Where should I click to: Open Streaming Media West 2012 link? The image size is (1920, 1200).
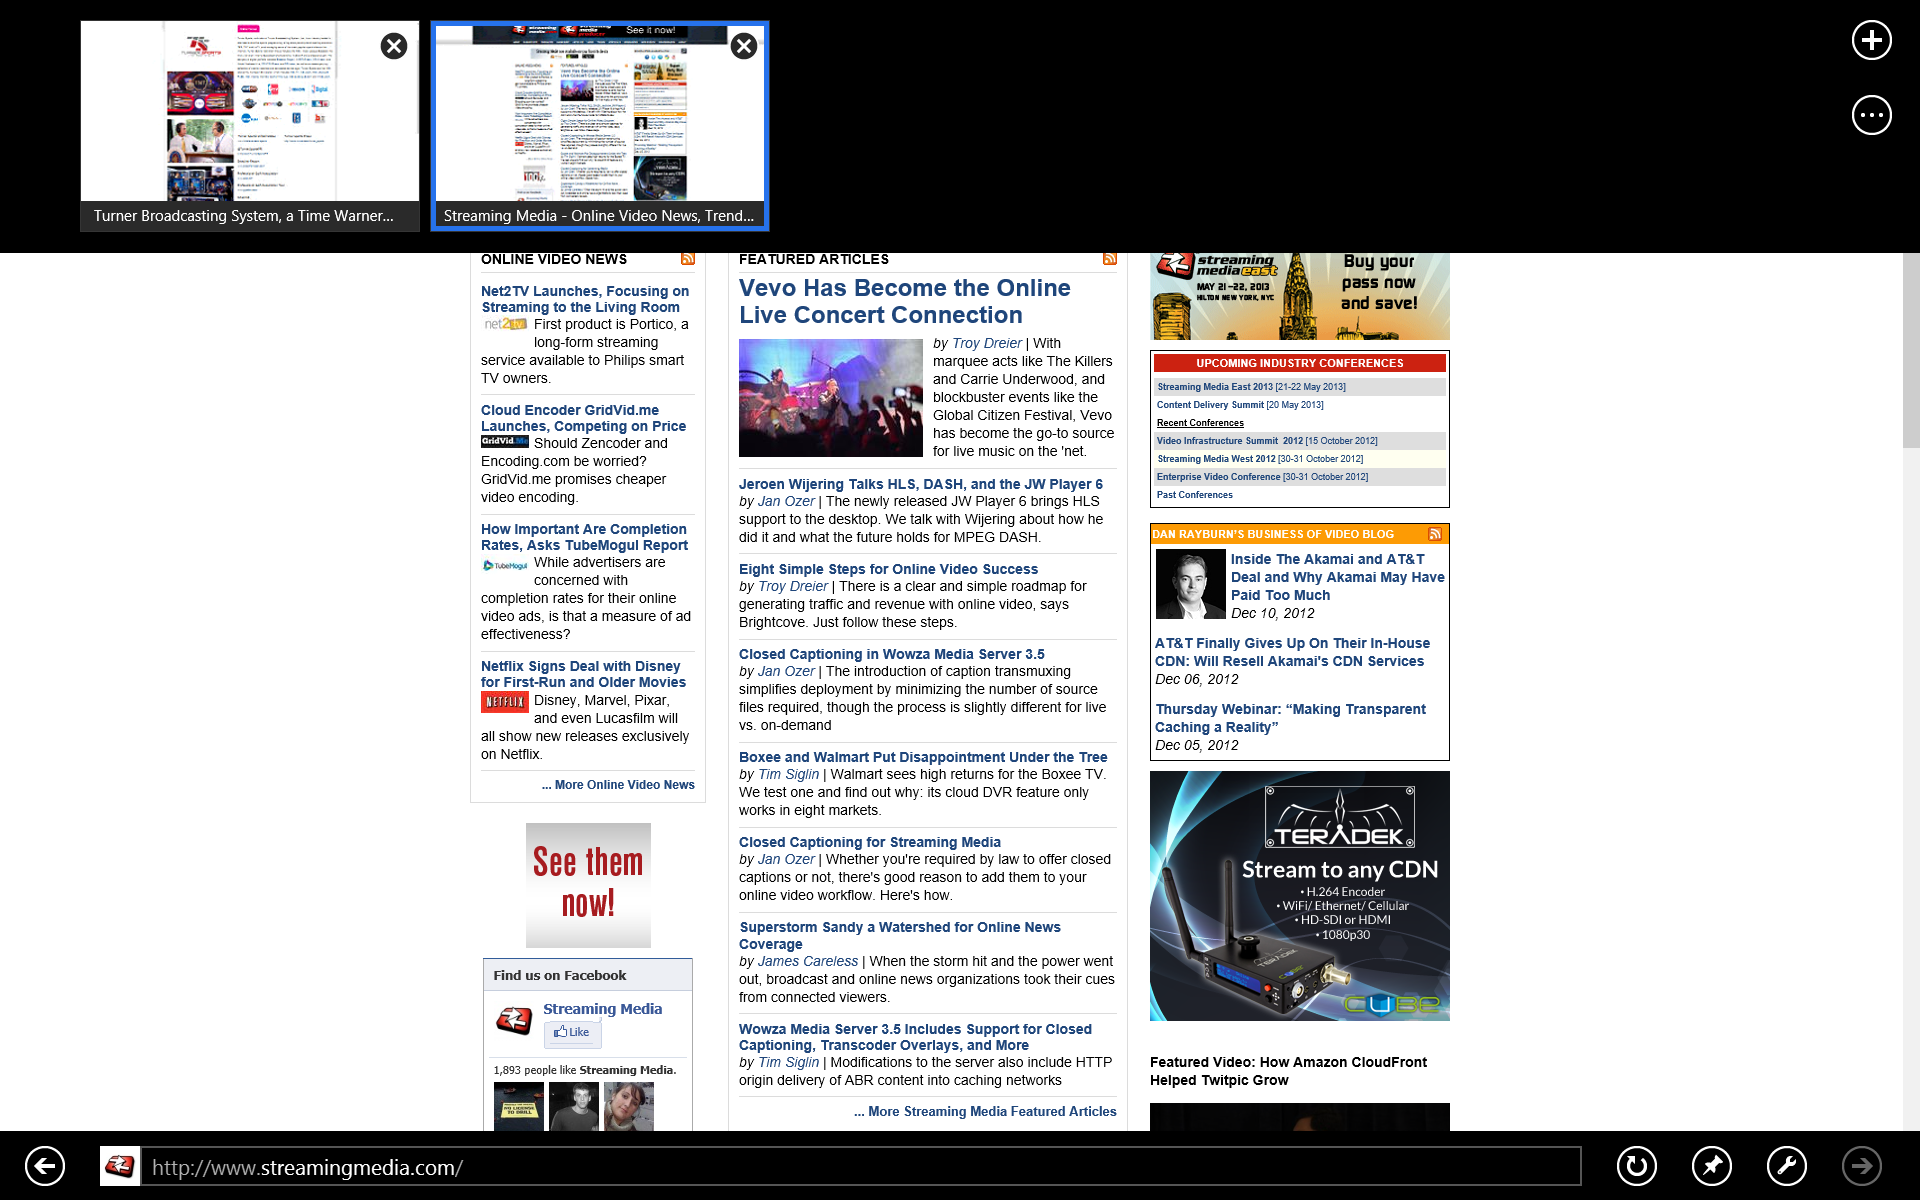(1216, 459)
